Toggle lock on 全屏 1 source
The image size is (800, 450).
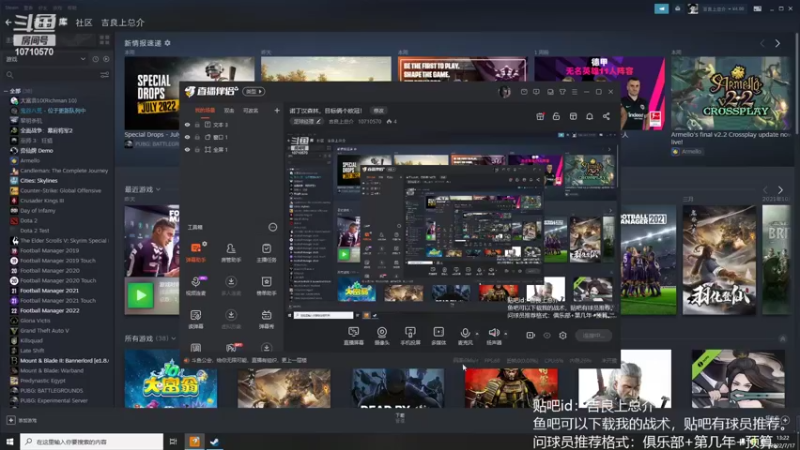point(197,149)
